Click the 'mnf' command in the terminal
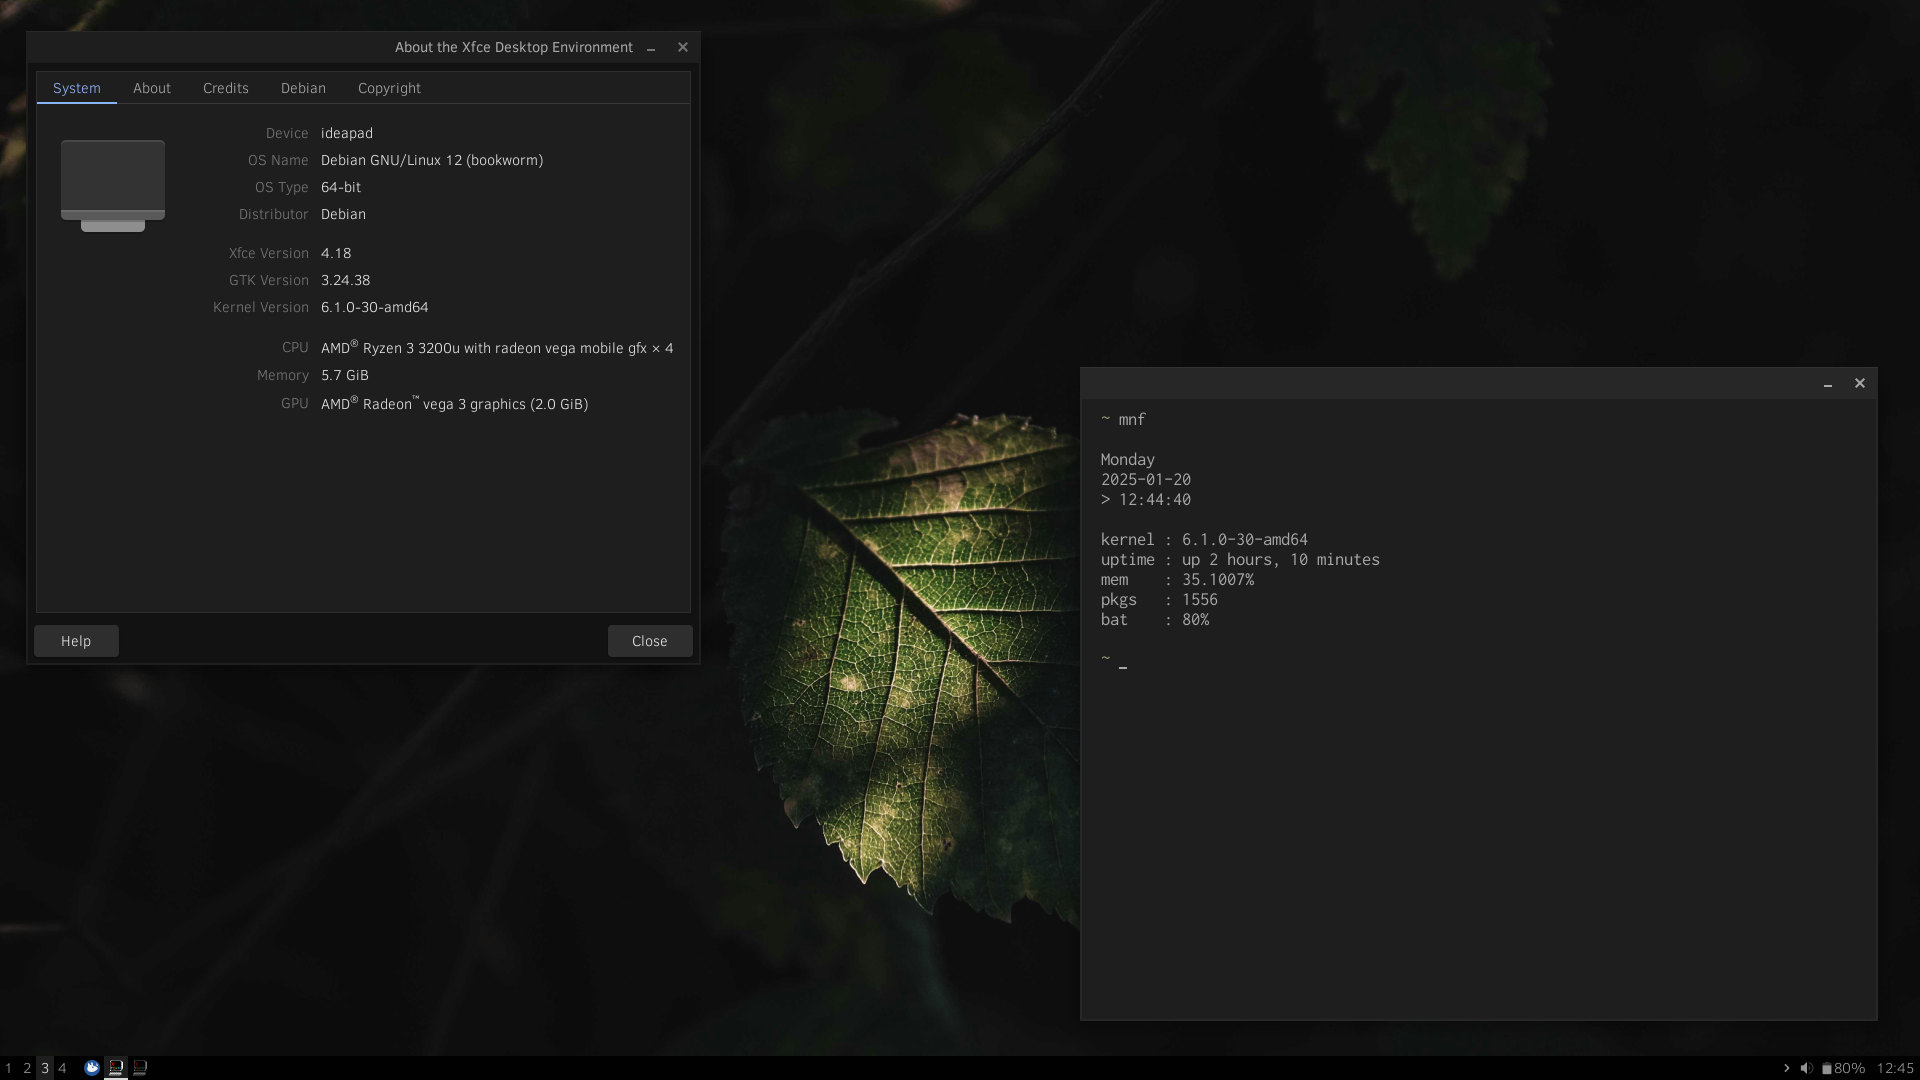The image size is (1920, 1080). [1132, 420]
